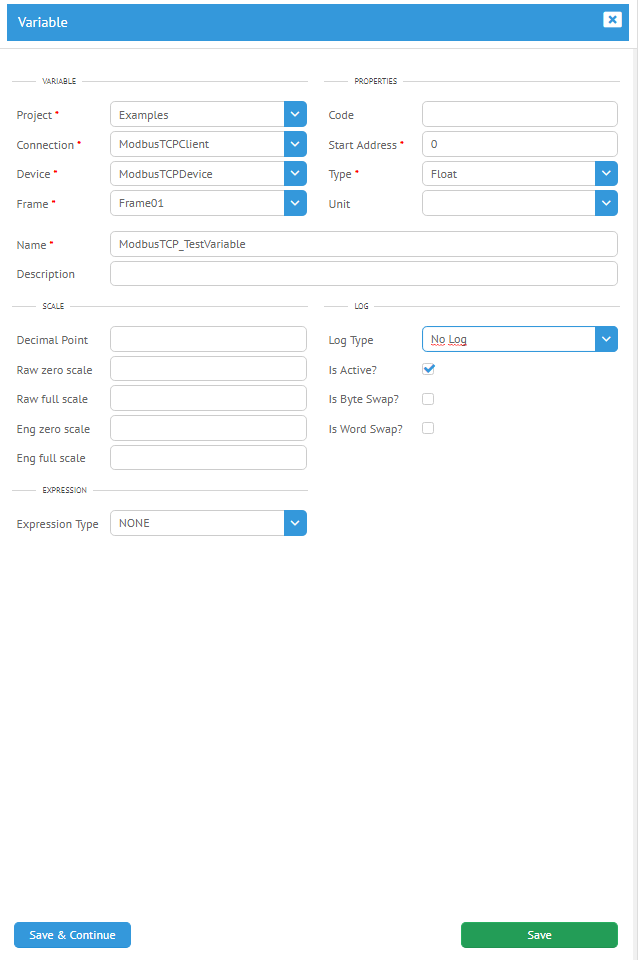The image size is (638, 960).
Task: Expand the Expression Type dropdown arrow
Action: click(x=295, y=523)
